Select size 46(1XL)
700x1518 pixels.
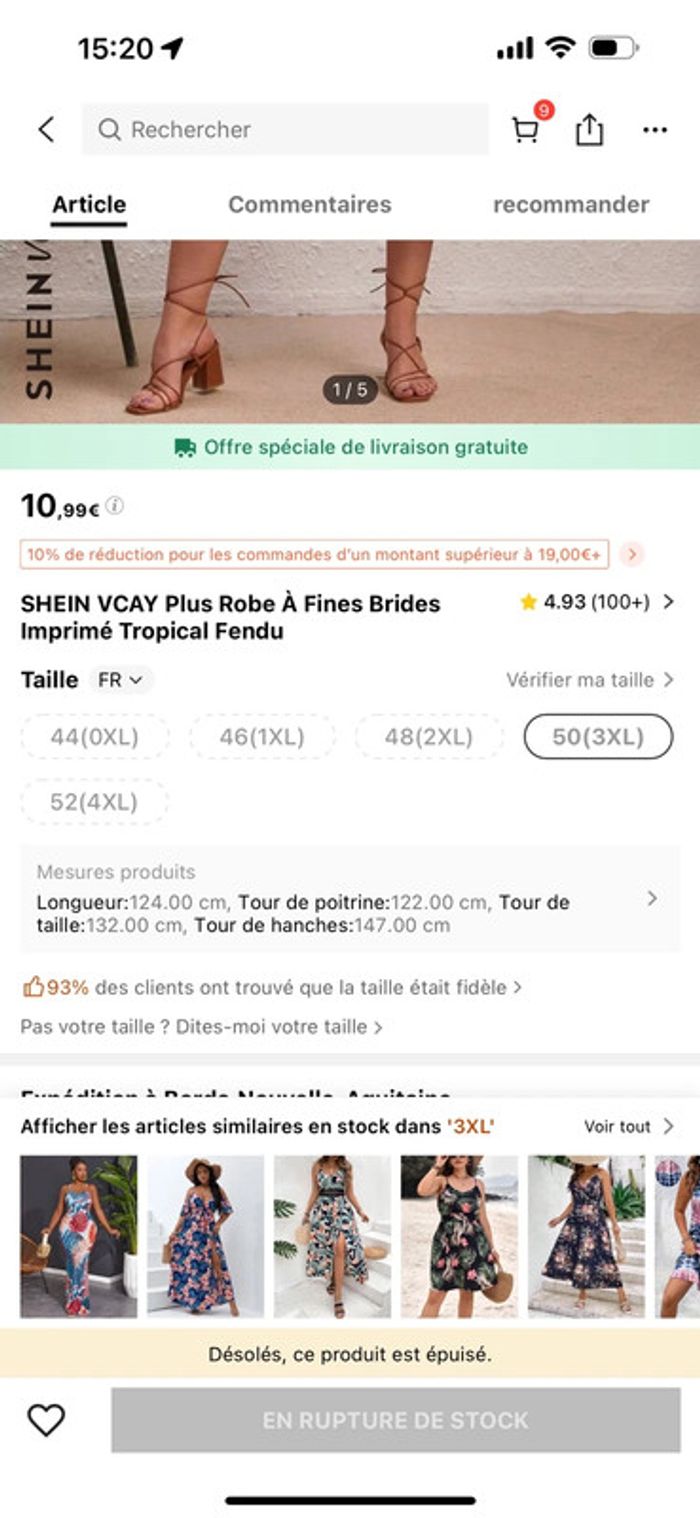[x=262, y=737]
